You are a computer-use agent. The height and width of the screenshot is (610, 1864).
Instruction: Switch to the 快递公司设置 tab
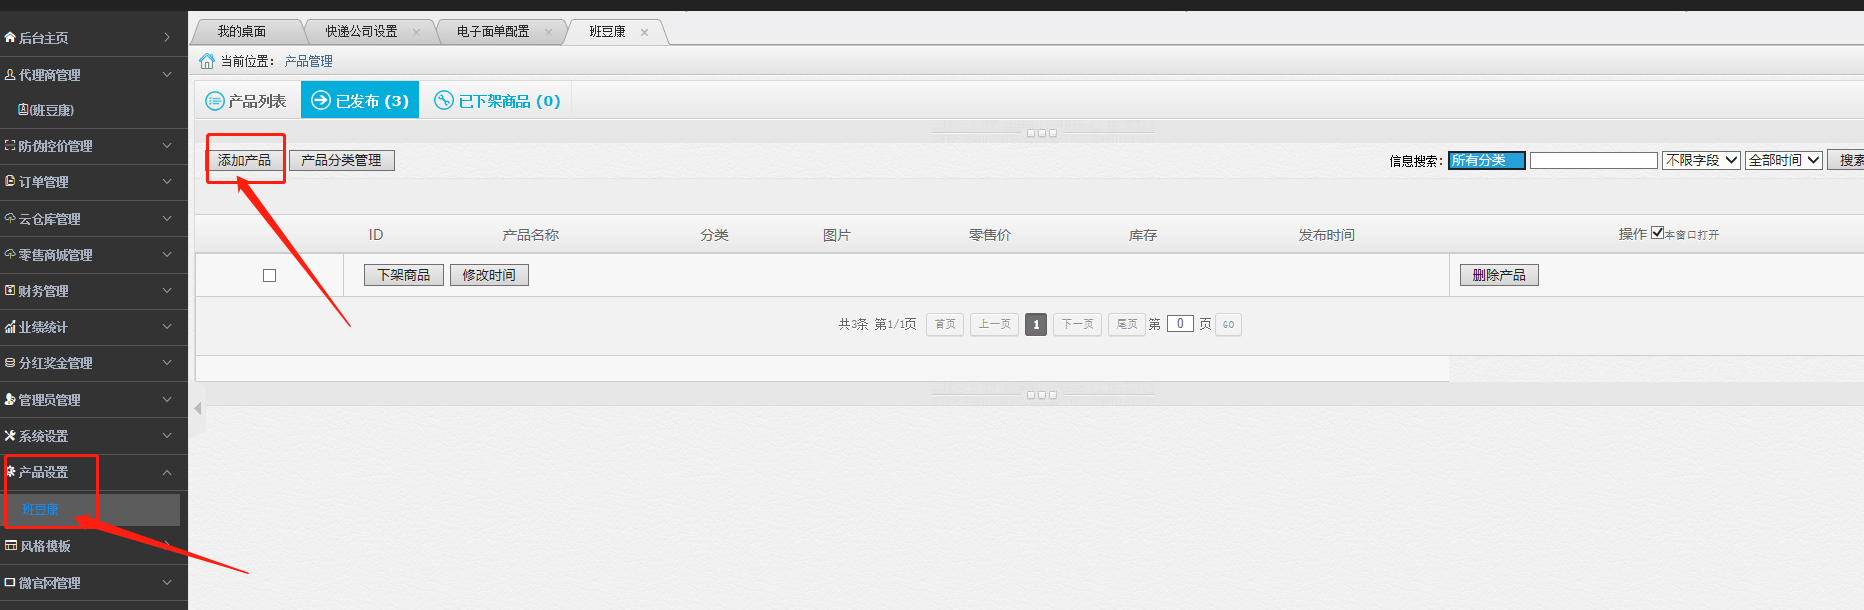tap(361, 32)
